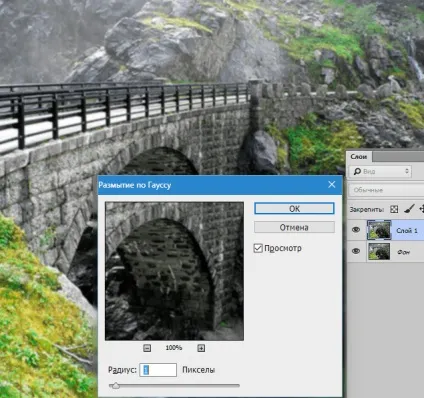Confirm Gaussian blur with OK button
This screenshot has width=424, height=398.
pyautogui.click(x=294, y=209)
